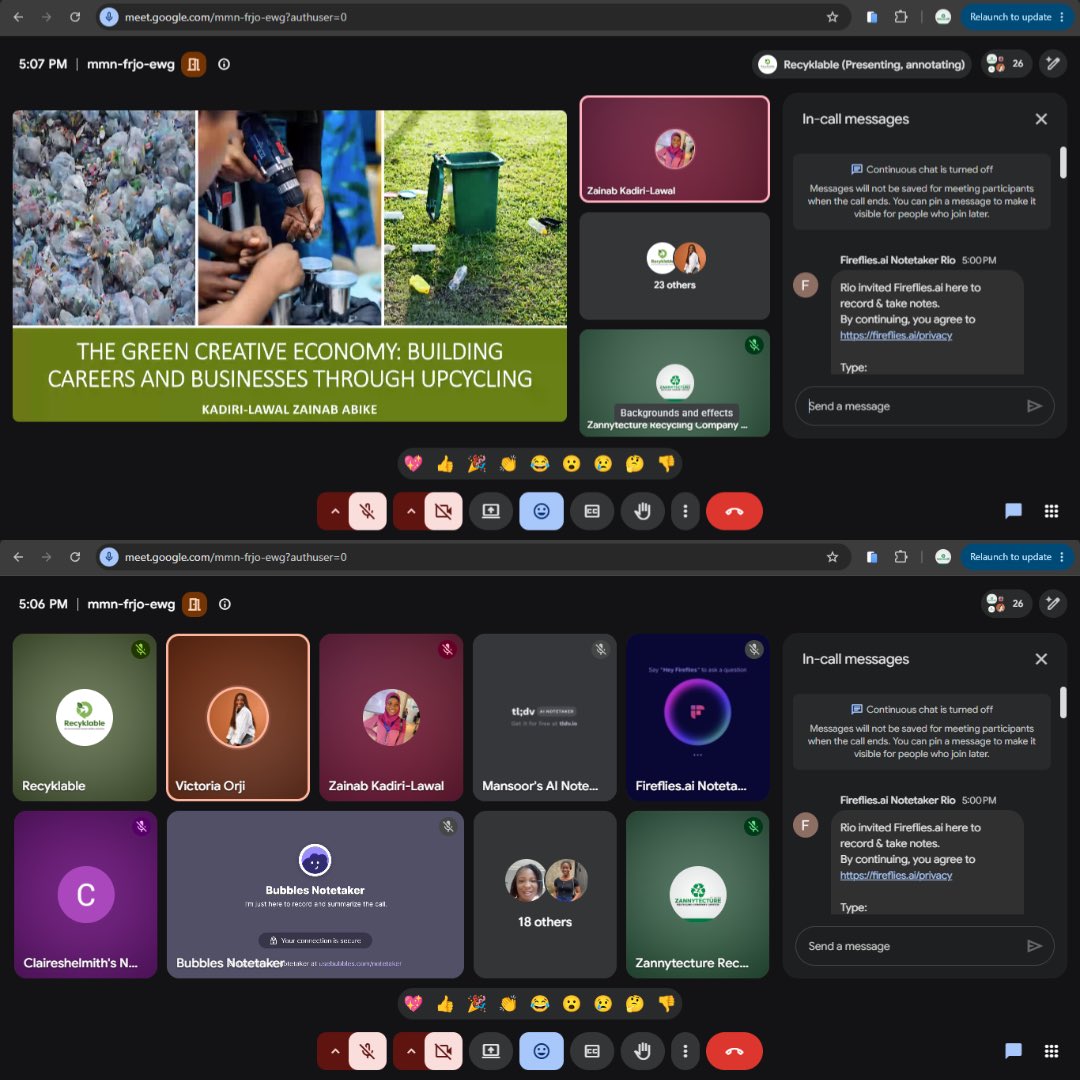Viewport: 1080px width, 1080px height.
Task: Click the annotation pen icon in the top meeting header
Action: [1052, 64]
